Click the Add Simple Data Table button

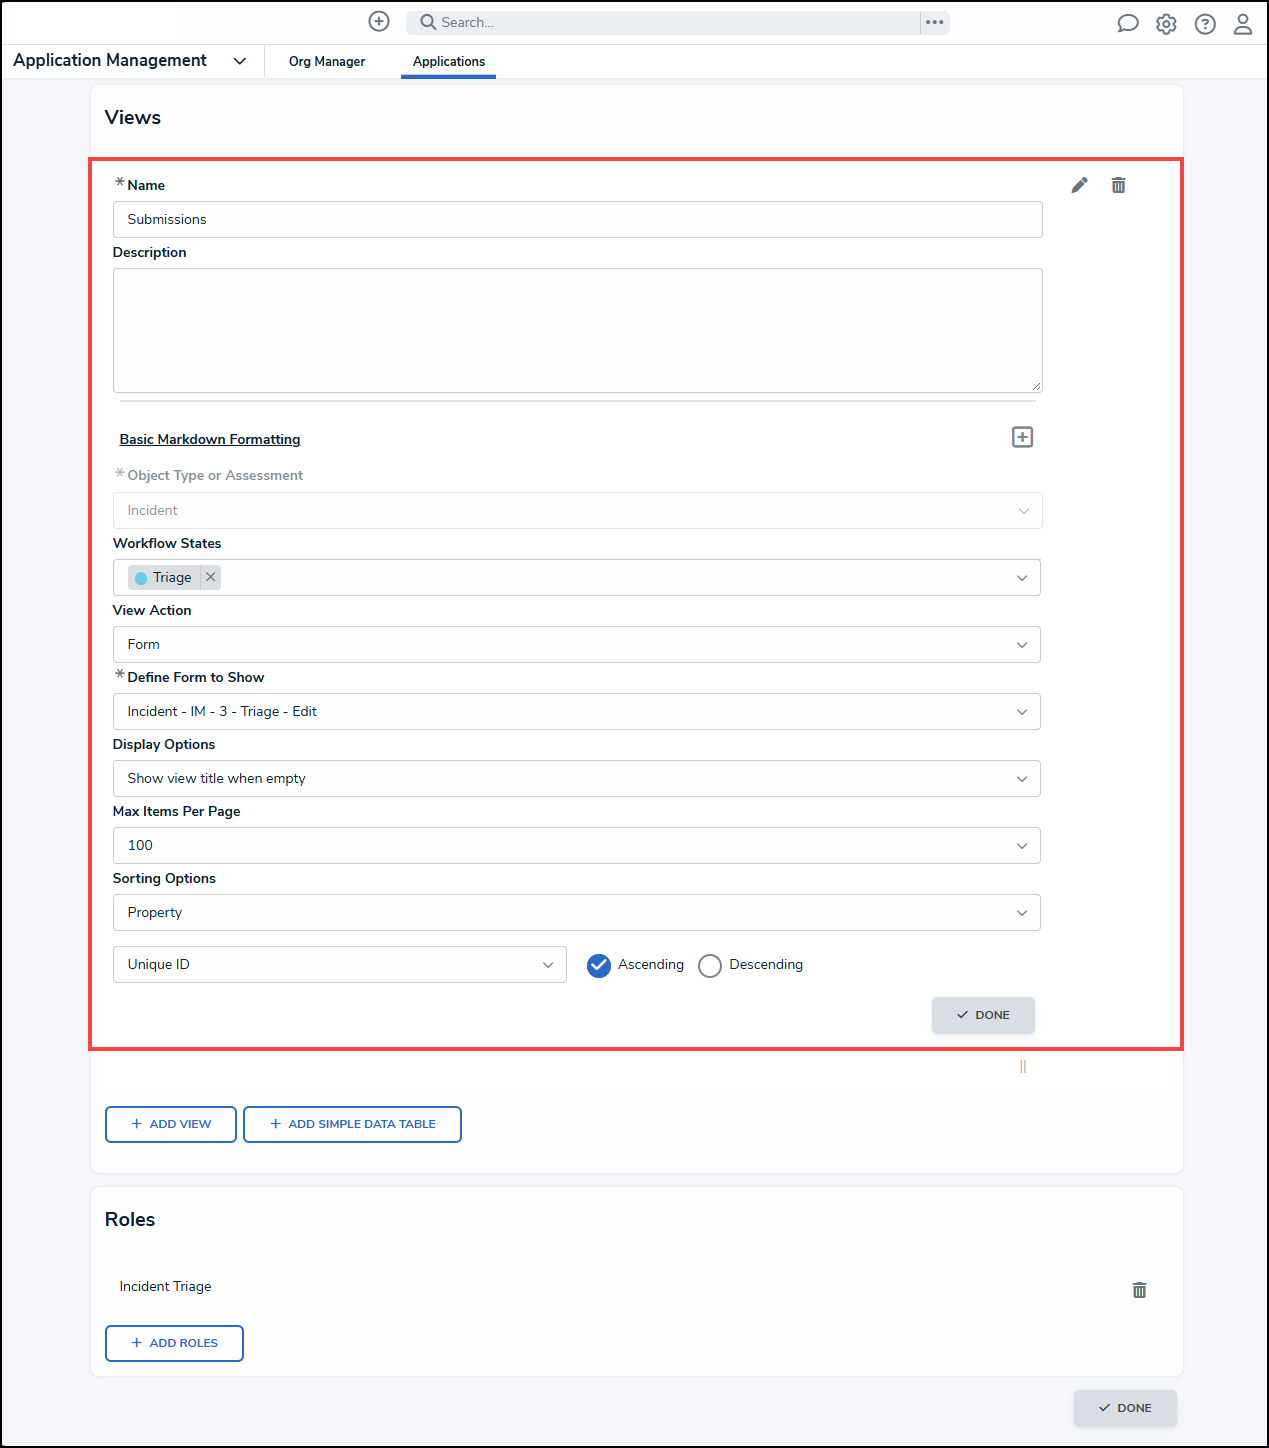(x=352, y=1124)
